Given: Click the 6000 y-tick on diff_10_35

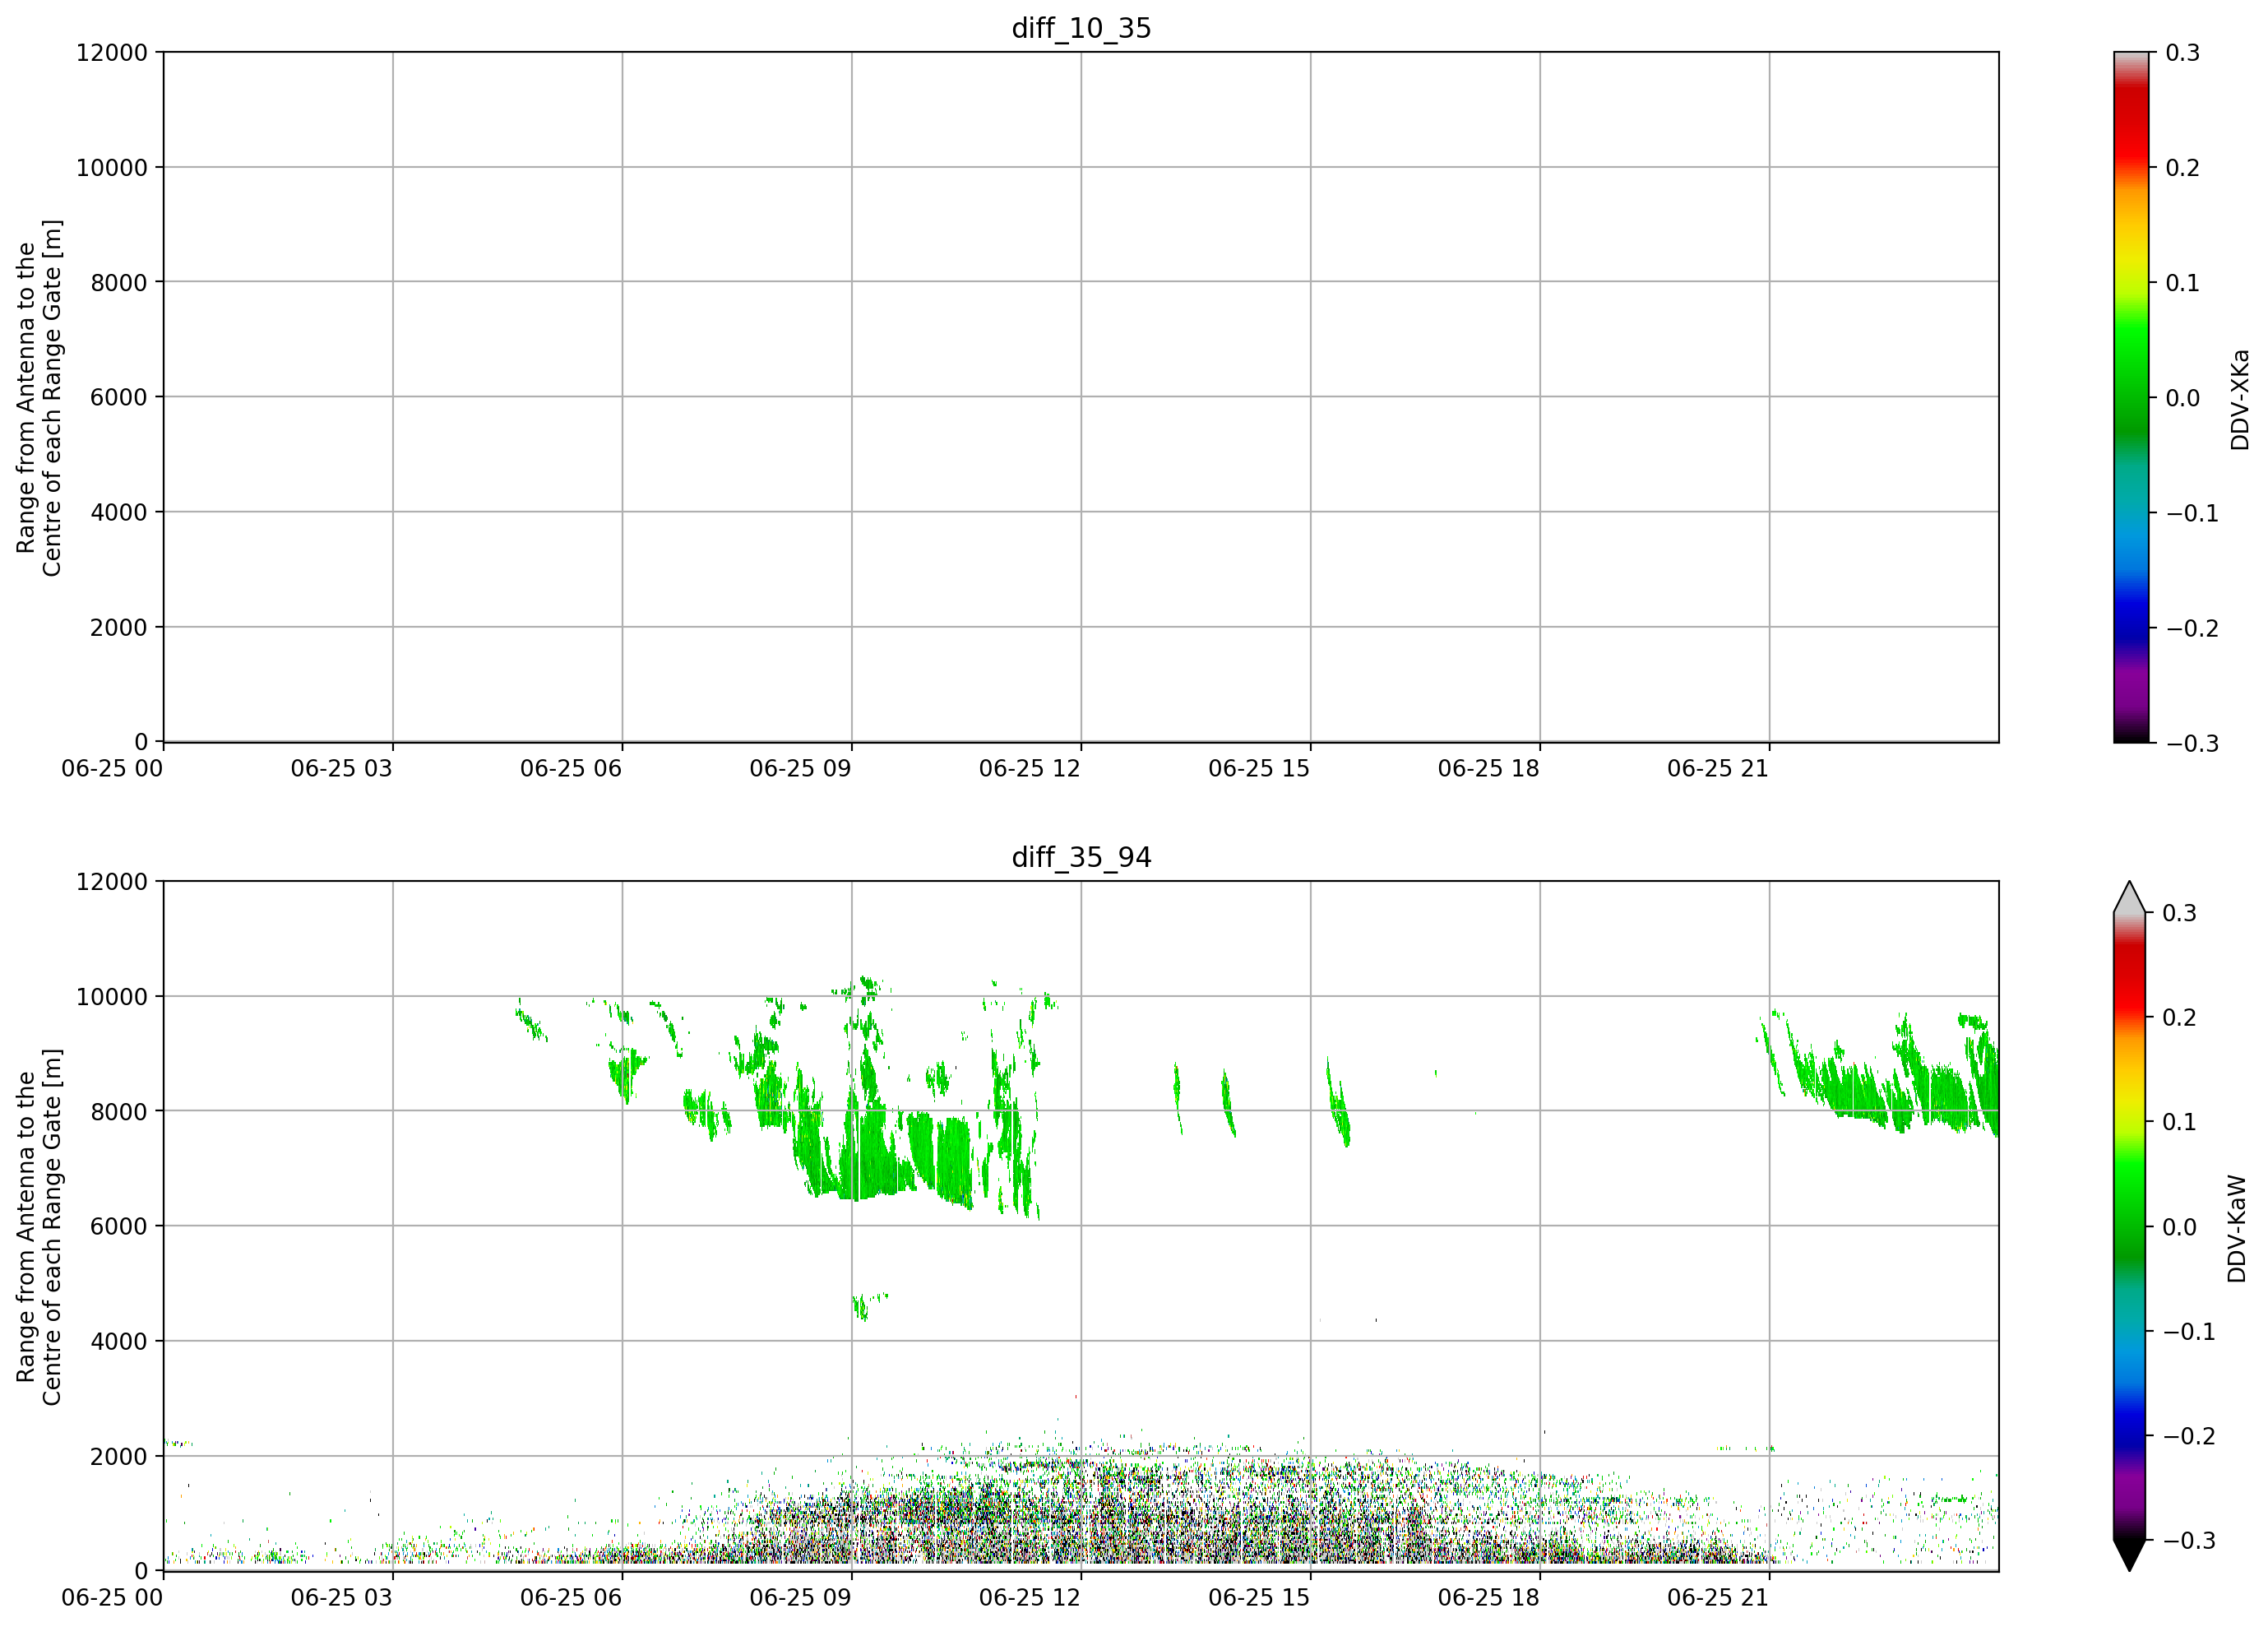Looking at the screenshot, I should coord(119,397).
